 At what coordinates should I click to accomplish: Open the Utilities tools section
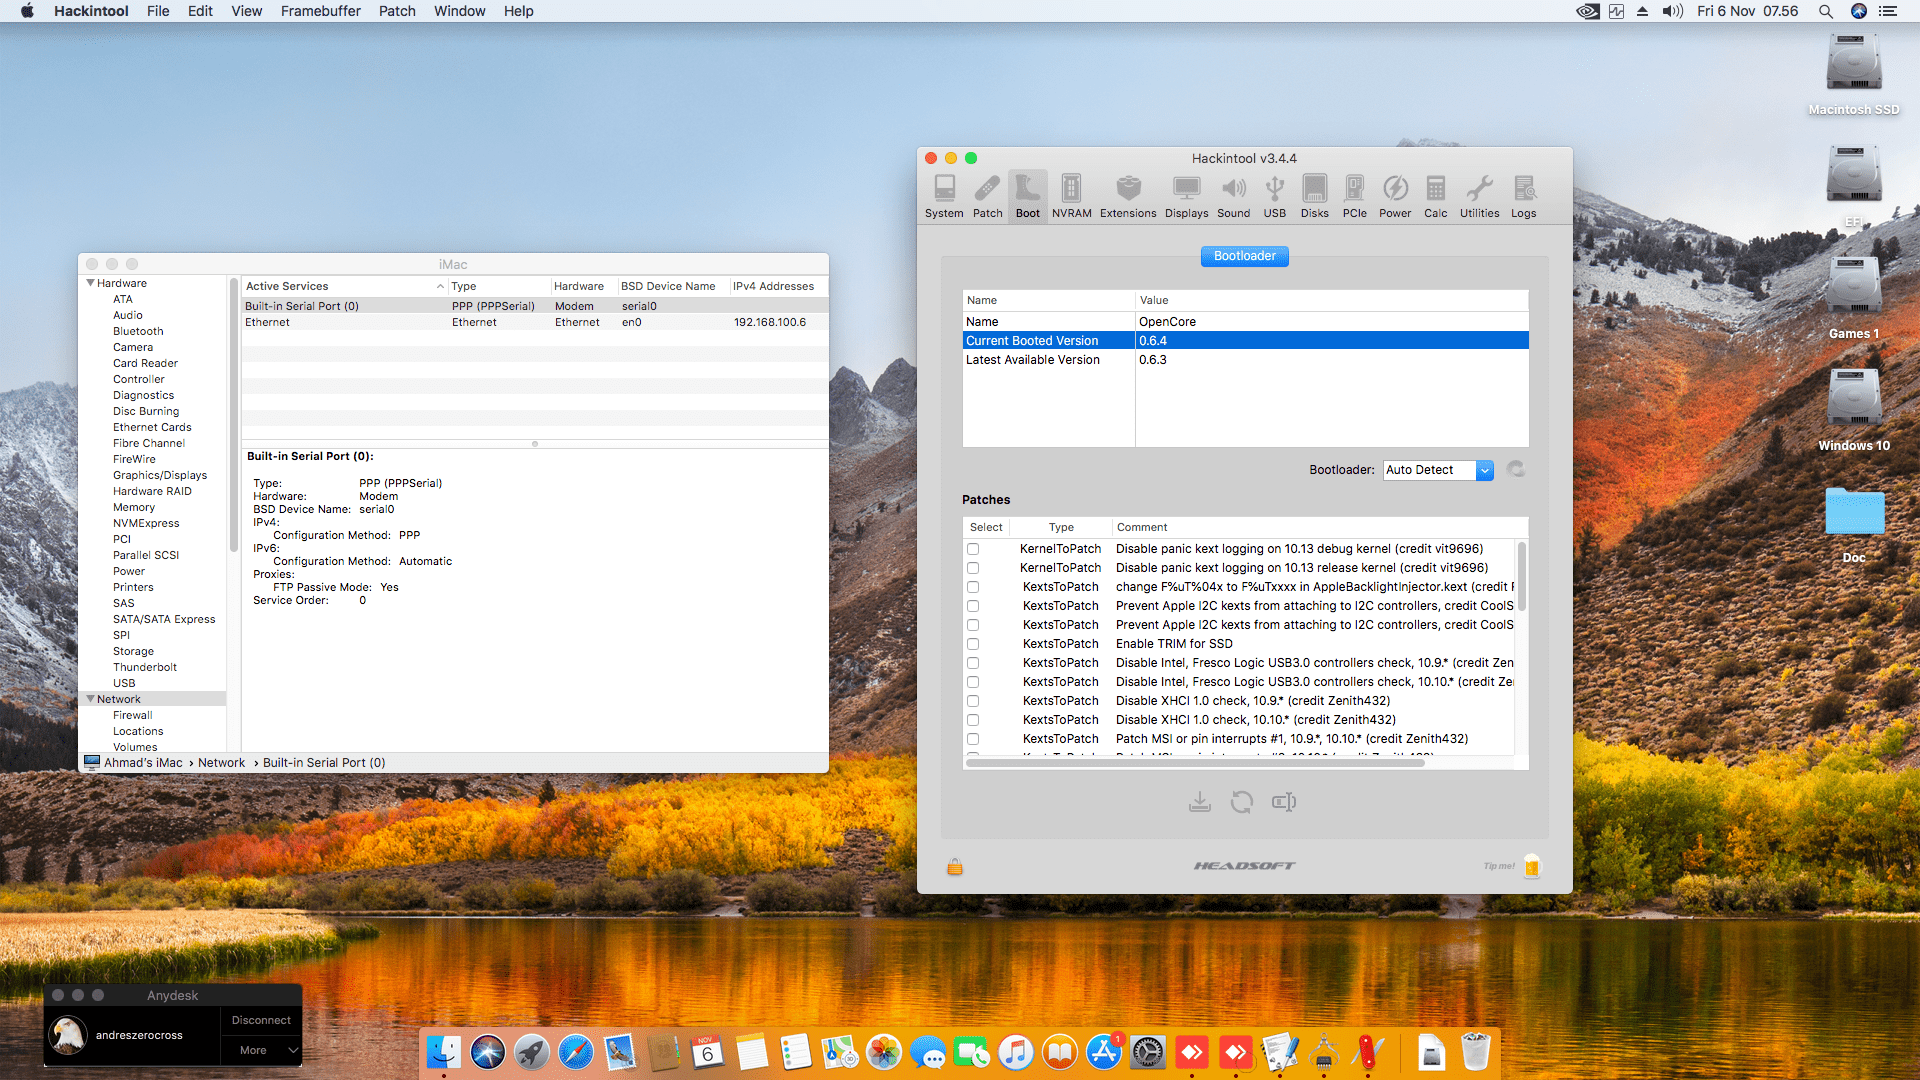(1479, 196)
